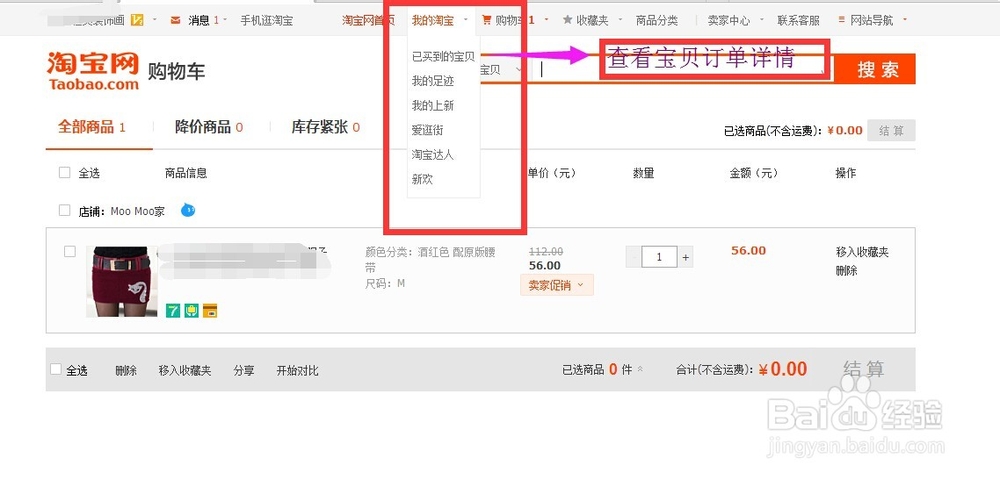Select 新欢 from the menu
Screen dimensions: 1000x480
tap(422, 180)
